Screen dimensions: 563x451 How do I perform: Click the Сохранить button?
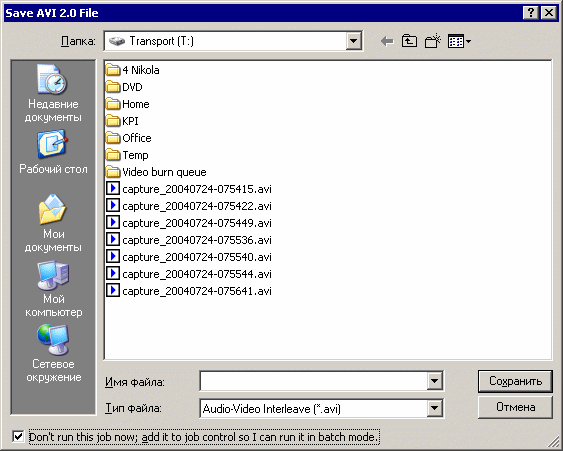(515, 381)
